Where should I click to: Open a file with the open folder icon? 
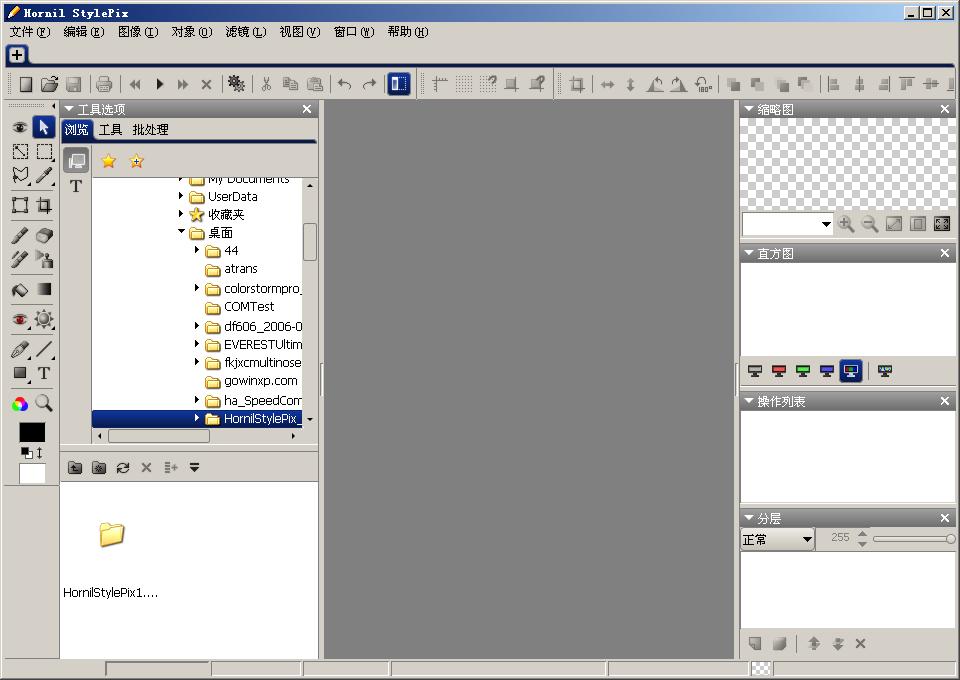49,84
